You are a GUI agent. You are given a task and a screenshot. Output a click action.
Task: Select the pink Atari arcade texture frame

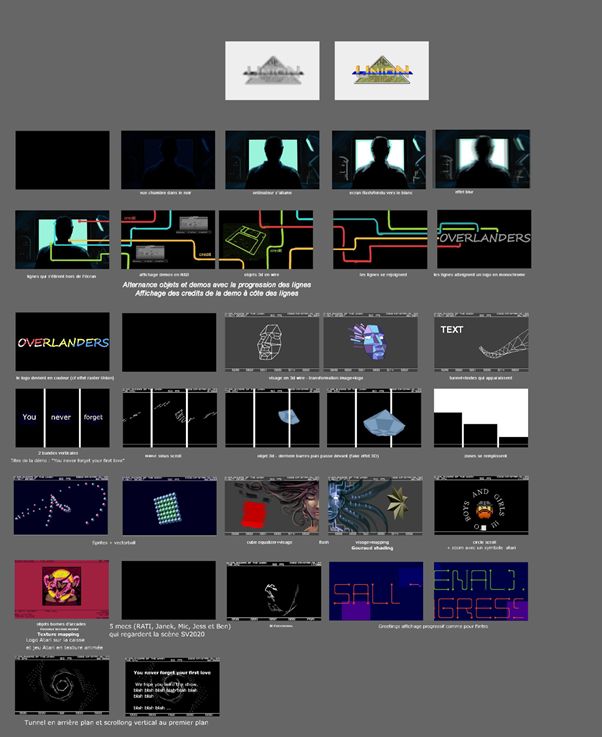62,589
